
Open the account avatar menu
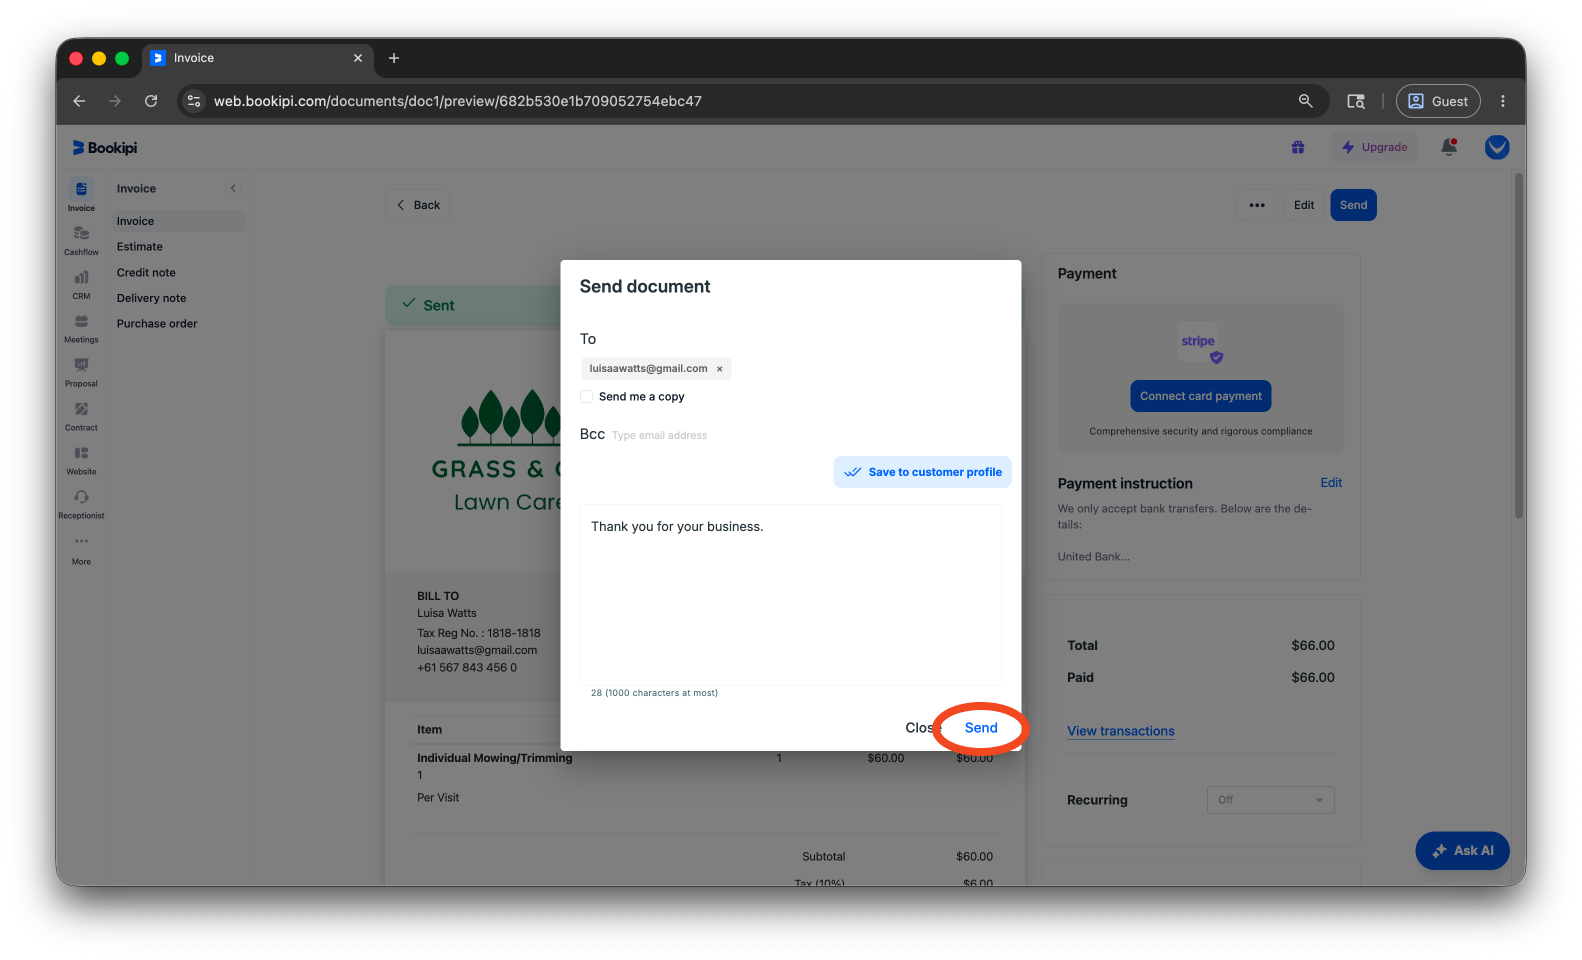[1497, 147]
